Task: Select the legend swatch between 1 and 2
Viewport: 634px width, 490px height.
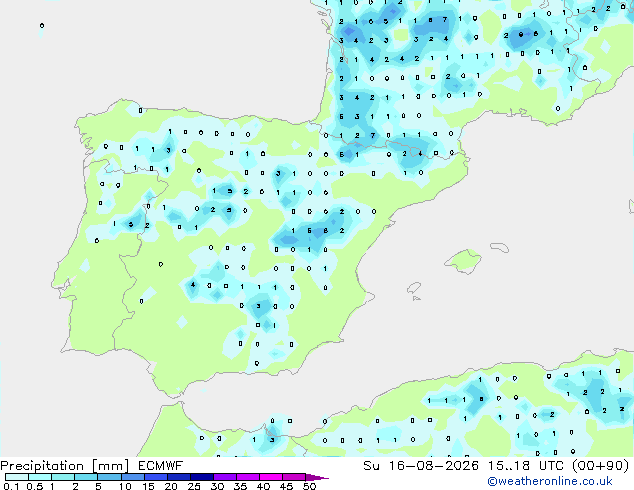Action: click(x=63, y=477)
